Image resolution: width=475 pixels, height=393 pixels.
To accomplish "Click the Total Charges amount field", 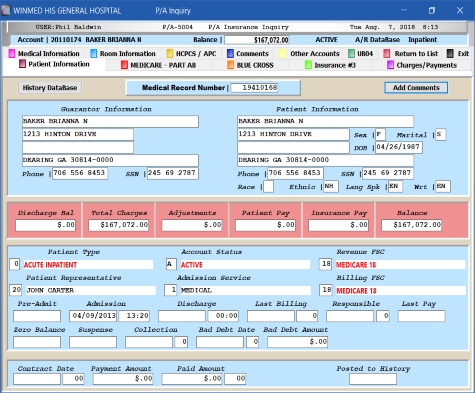I will click(118, 225).
